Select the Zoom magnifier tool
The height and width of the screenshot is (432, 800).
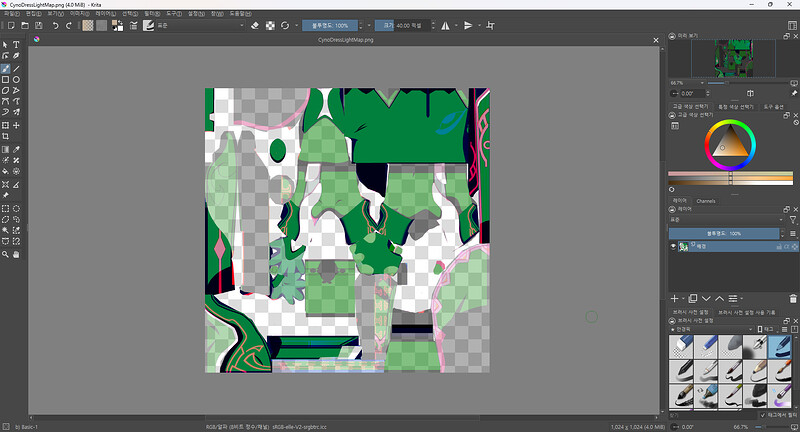click(x=6, y=254)
